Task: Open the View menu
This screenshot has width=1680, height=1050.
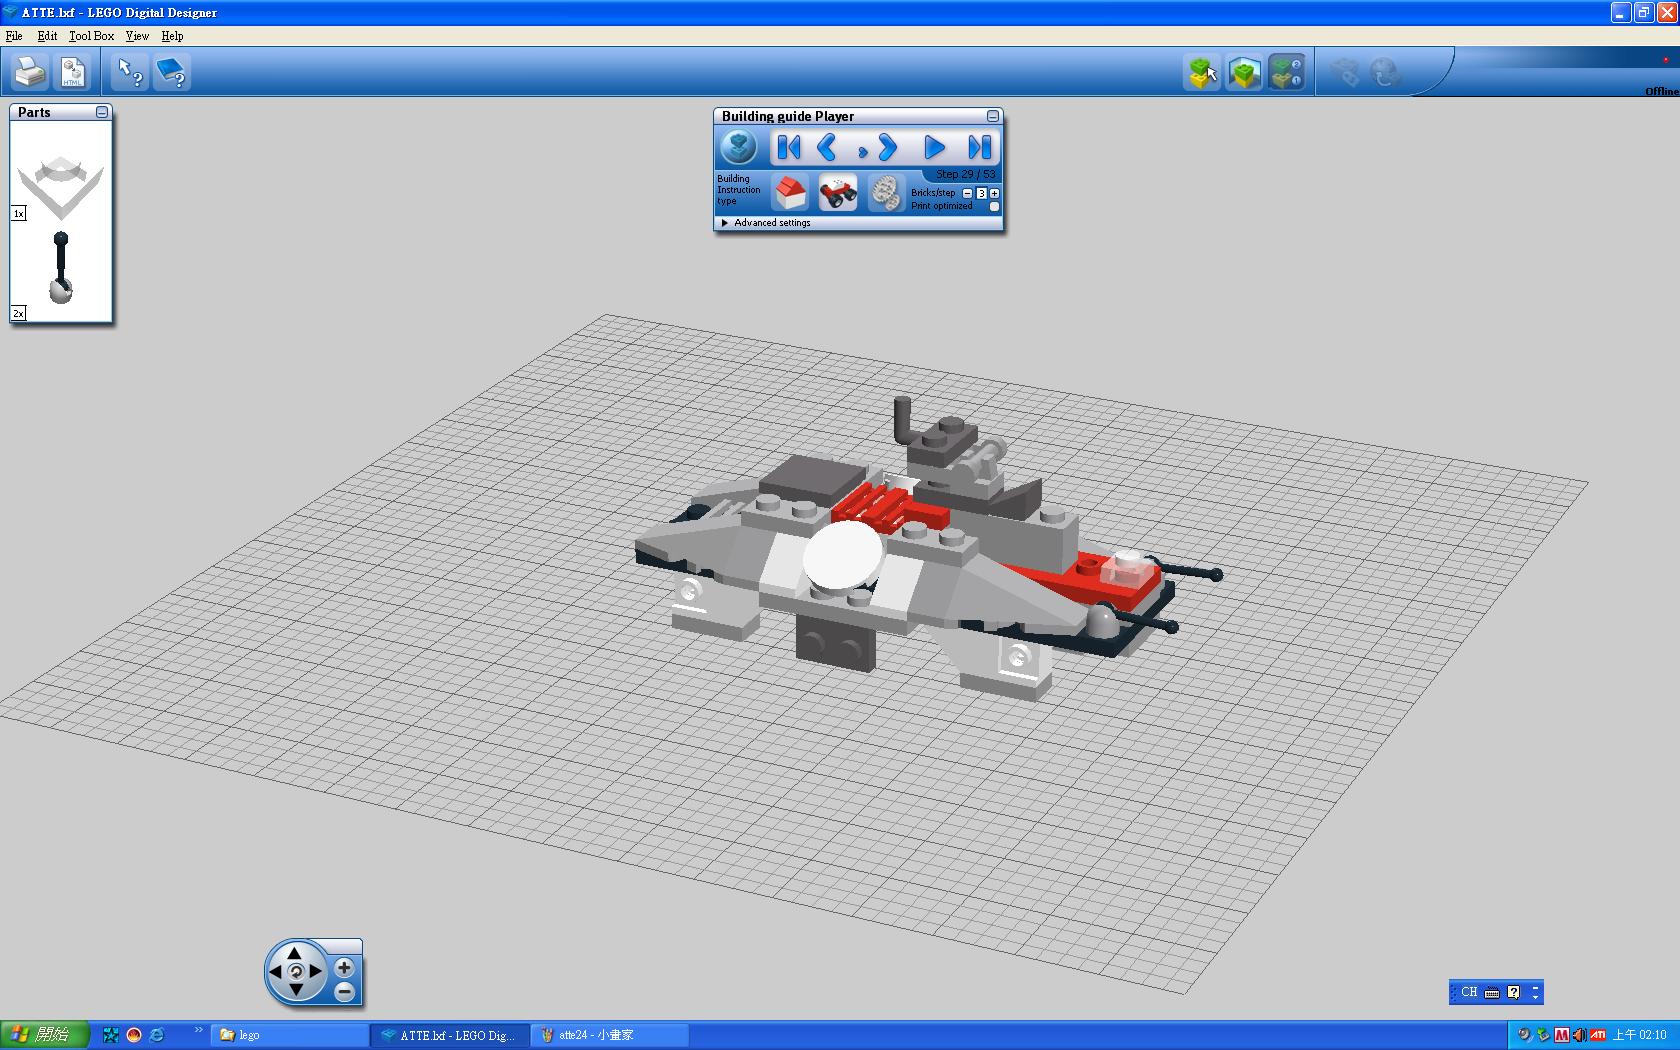Action: point(137,36)
